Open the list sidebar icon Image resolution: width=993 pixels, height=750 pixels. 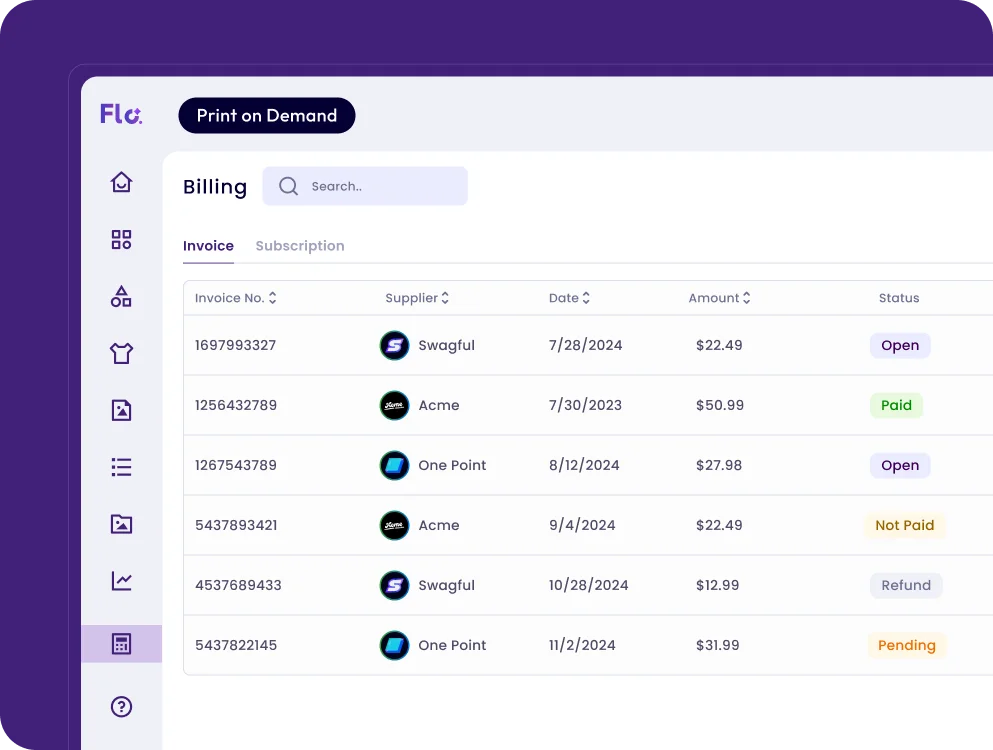pyautogui.click(x=121, y=467)
